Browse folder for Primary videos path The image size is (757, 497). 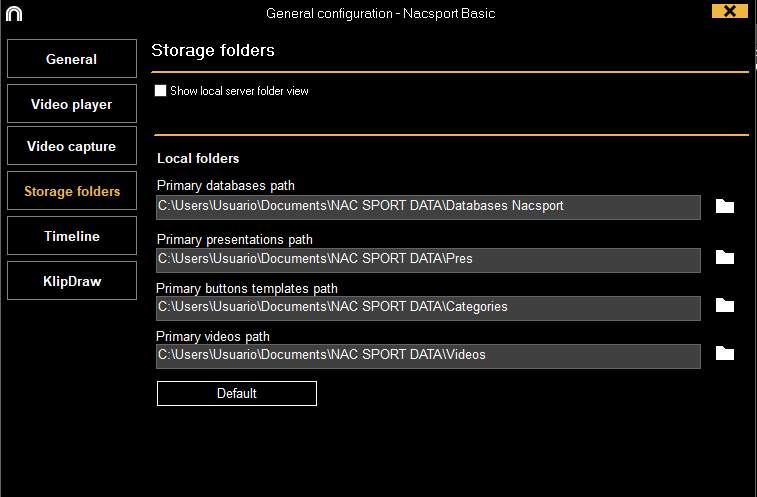pos(725,354)
